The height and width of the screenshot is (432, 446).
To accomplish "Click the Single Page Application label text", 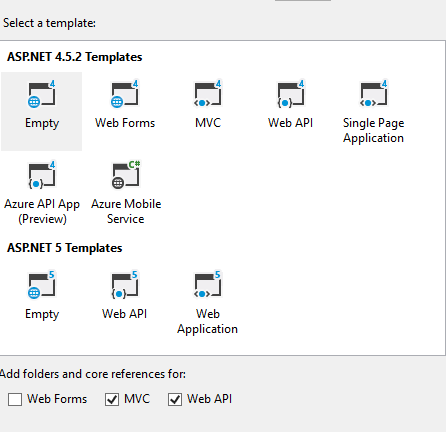I will coord(374,131).
